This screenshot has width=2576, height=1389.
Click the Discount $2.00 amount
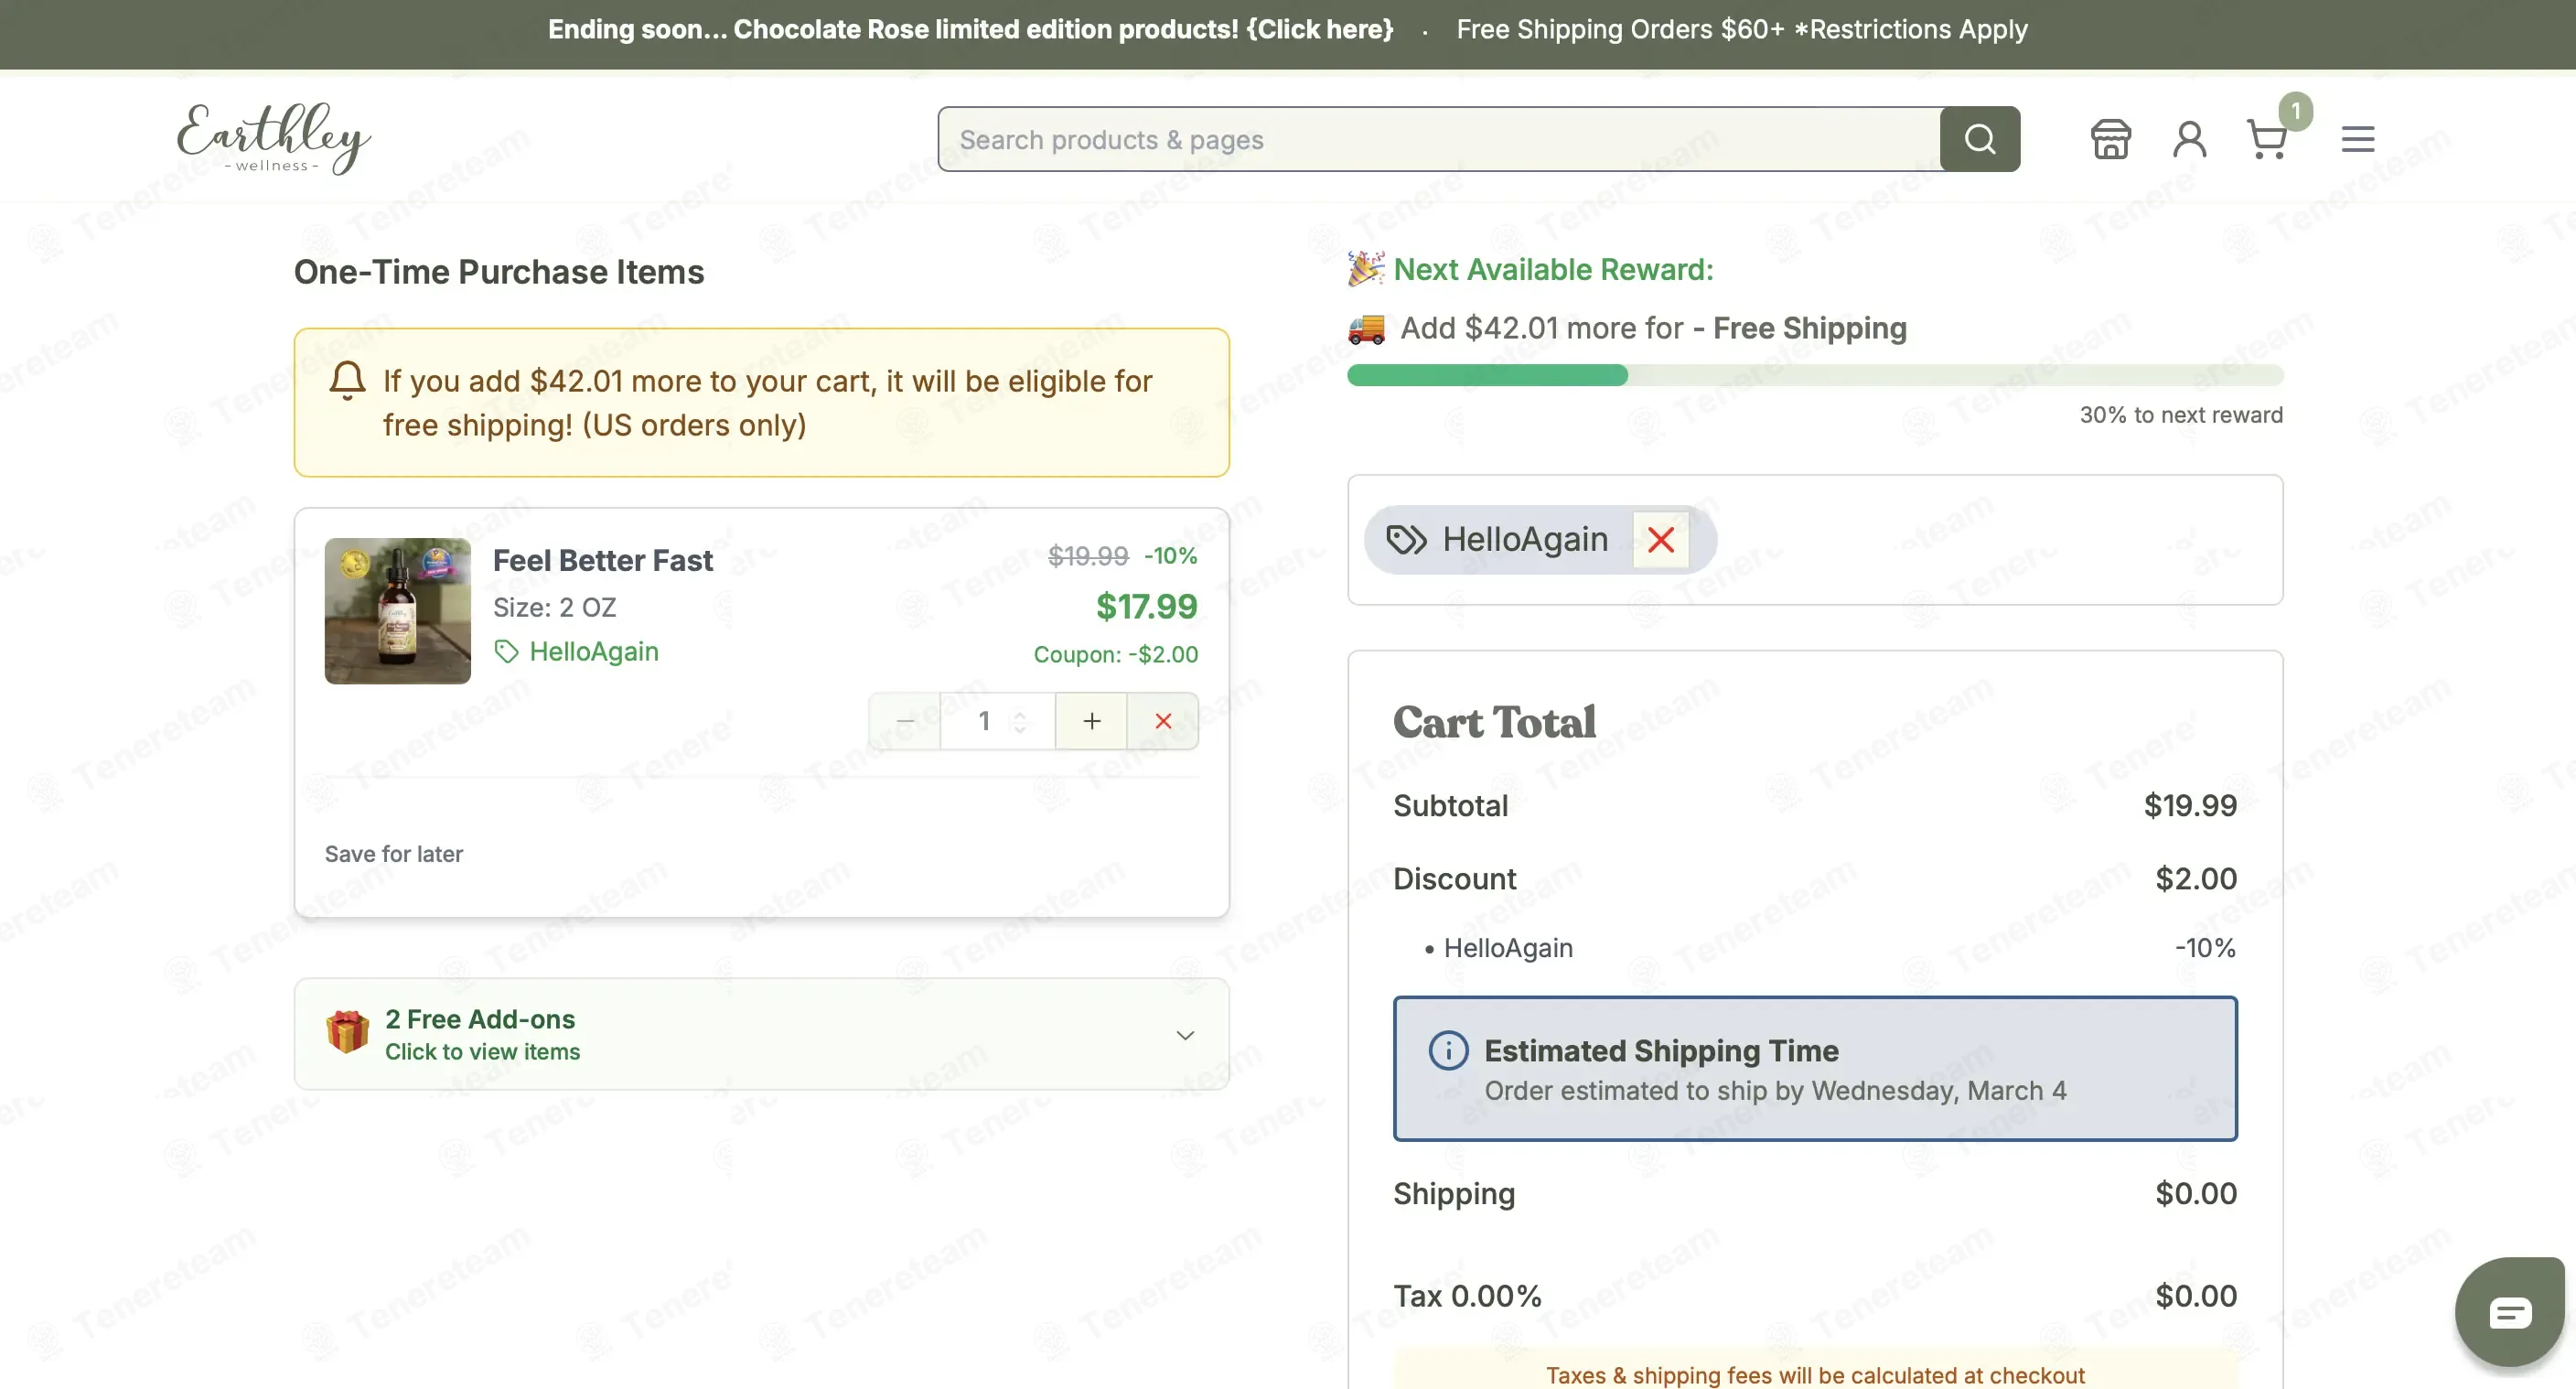(2196, 878)
